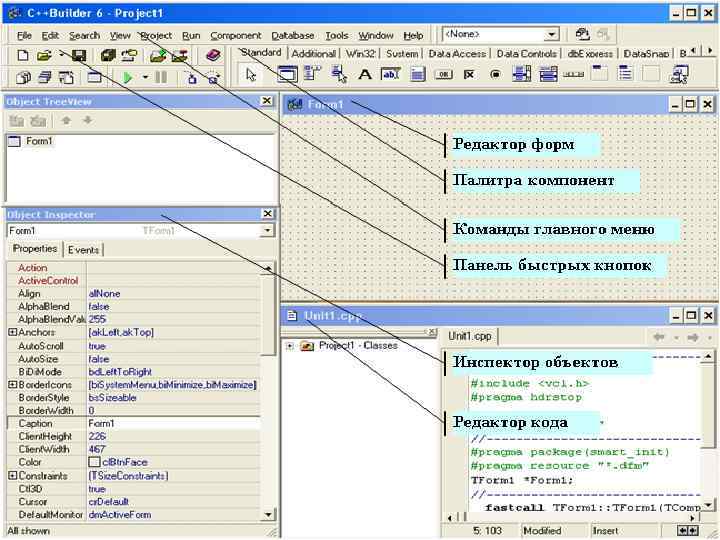Switch to the Win32 palette tab
This screenshot has width=720, height=540.
tap(360, 54)
